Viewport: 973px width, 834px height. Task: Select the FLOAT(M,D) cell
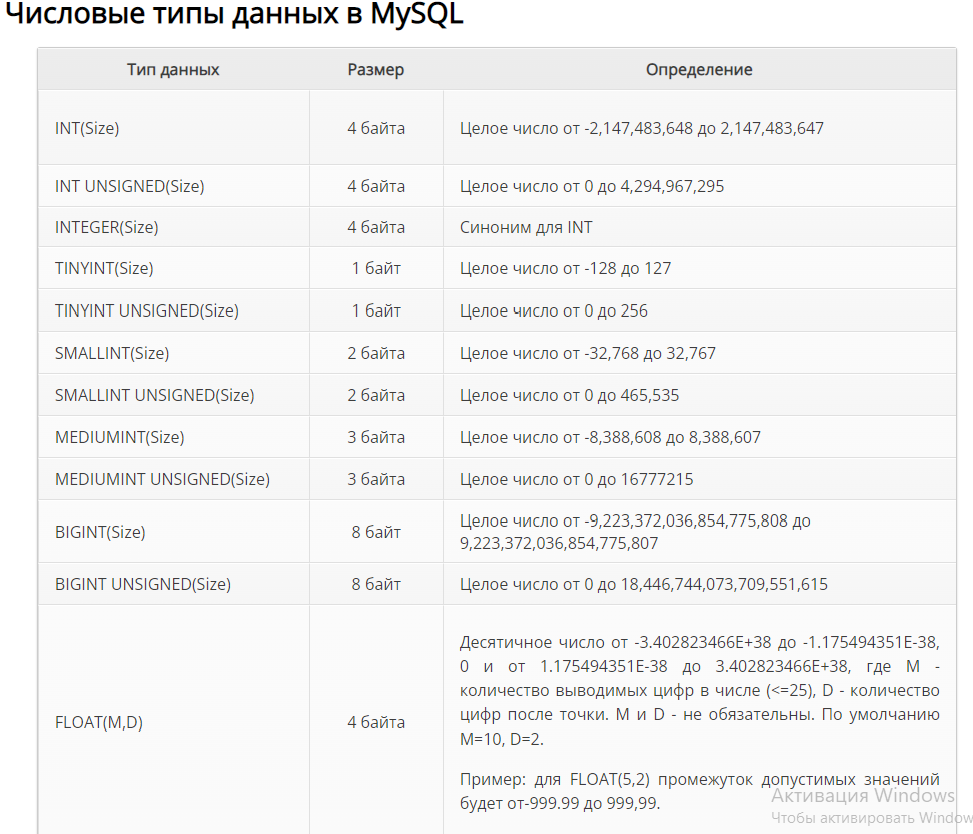pos(174,722)
